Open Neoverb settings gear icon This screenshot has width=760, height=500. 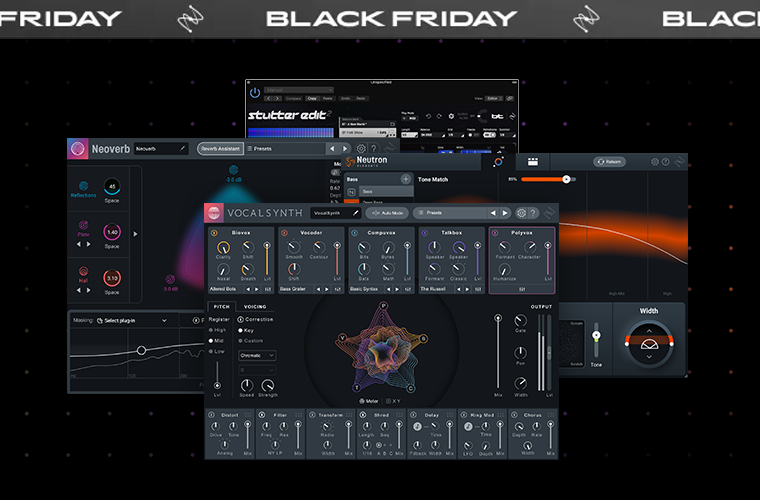[x=361, y=148]
